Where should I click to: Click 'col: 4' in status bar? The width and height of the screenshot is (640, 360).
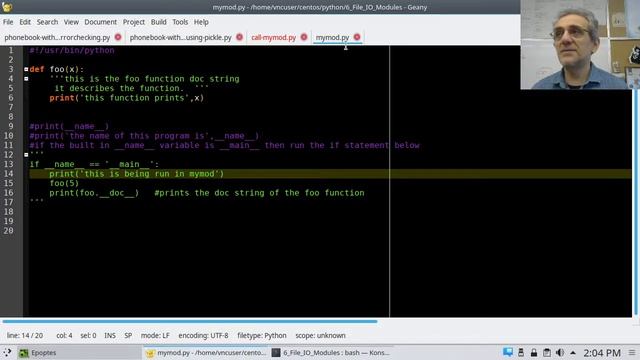point(64,336)
